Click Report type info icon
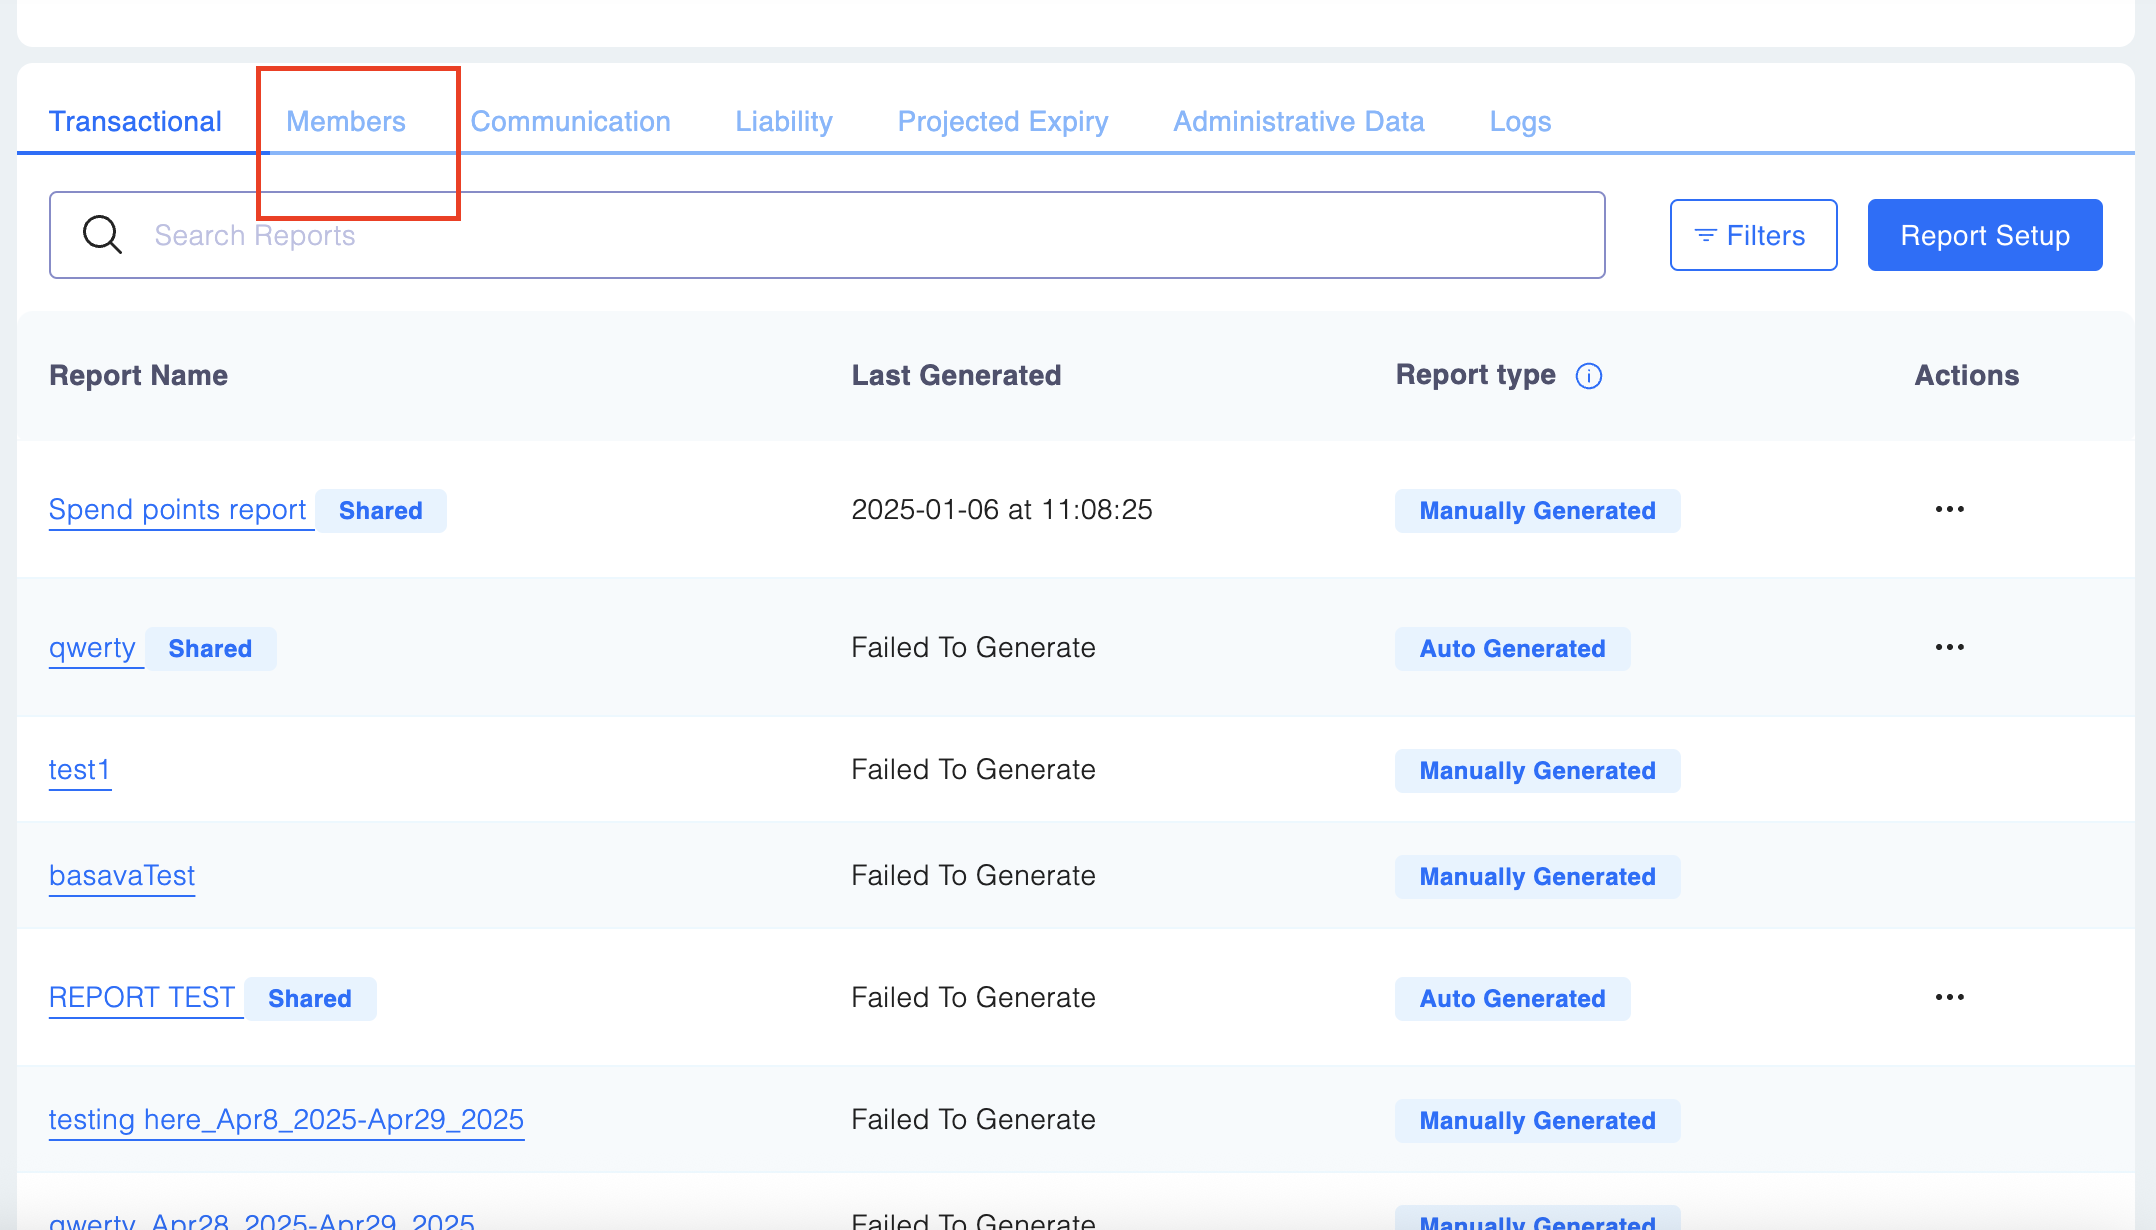Viewport: 2156px width, 1230px height. click(x=1588, y=376)
